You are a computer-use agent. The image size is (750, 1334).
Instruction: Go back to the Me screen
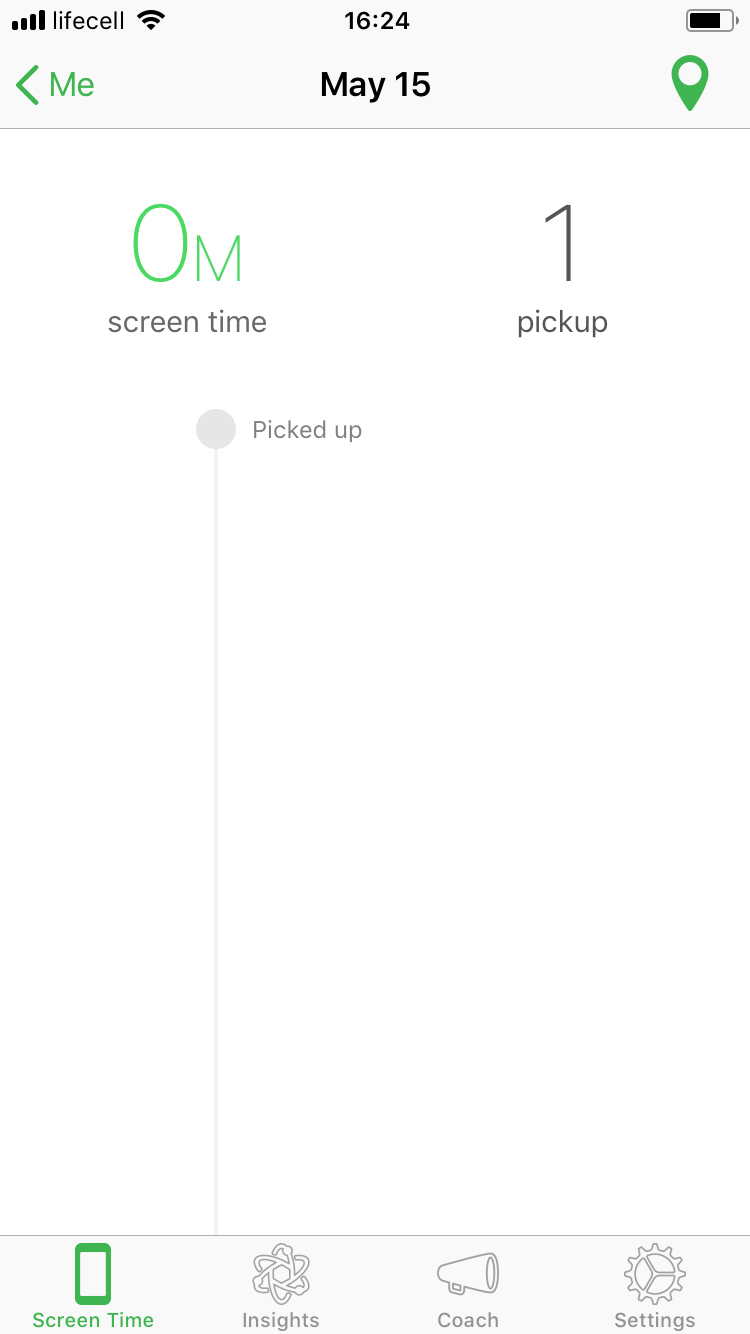[72, 85]
